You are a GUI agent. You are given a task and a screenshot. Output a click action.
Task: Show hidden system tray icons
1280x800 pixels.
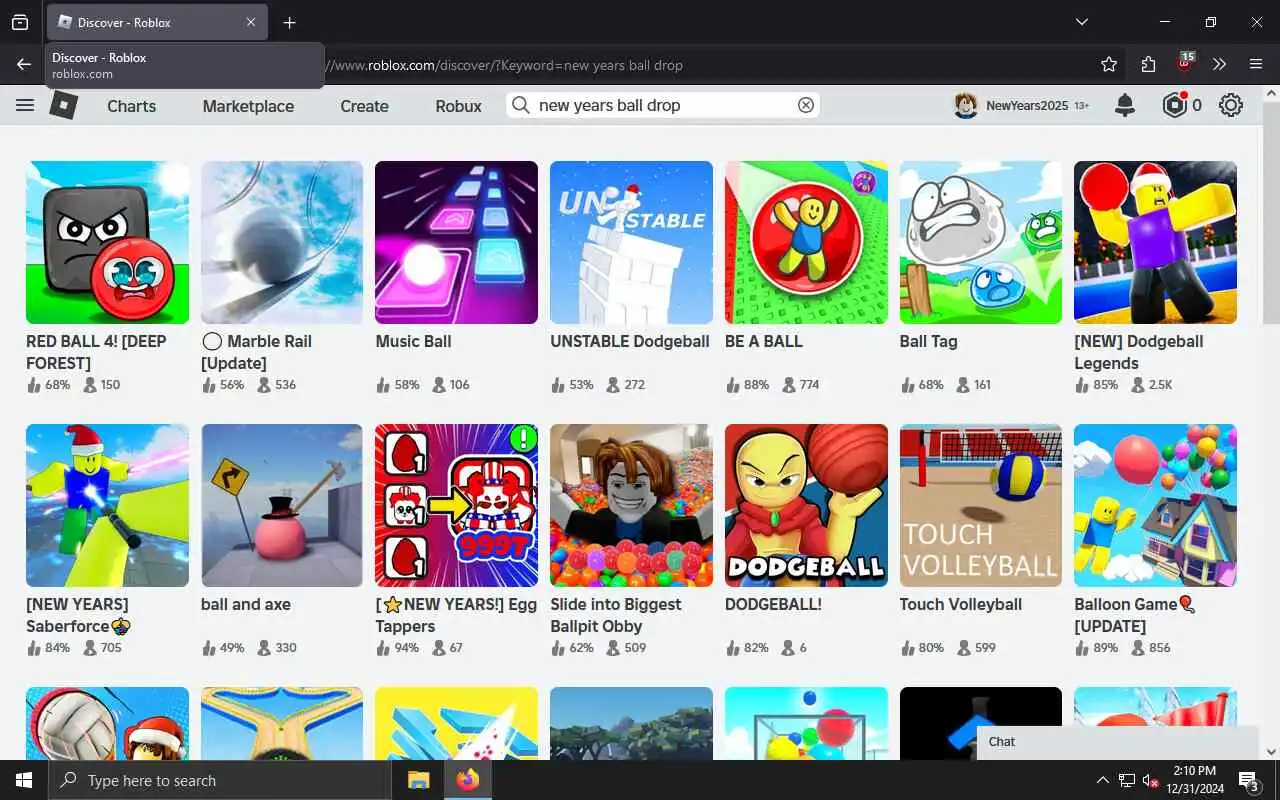1102,780
